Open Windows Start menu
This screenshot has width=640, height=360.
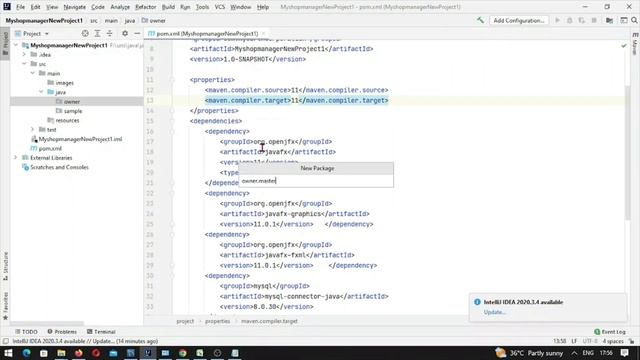8,353
